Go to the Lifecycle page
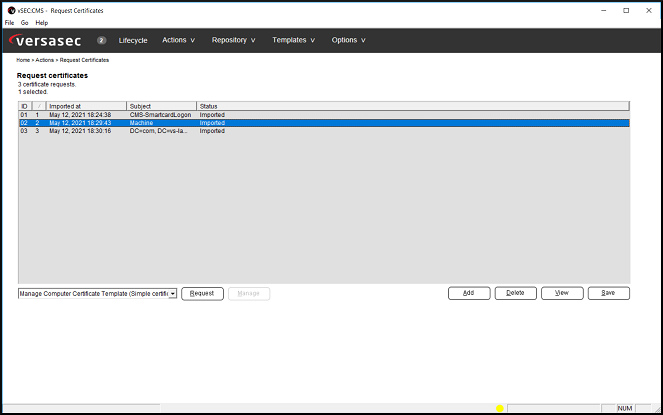Viewport: 663px width, 415px height. tap(133, 40)
